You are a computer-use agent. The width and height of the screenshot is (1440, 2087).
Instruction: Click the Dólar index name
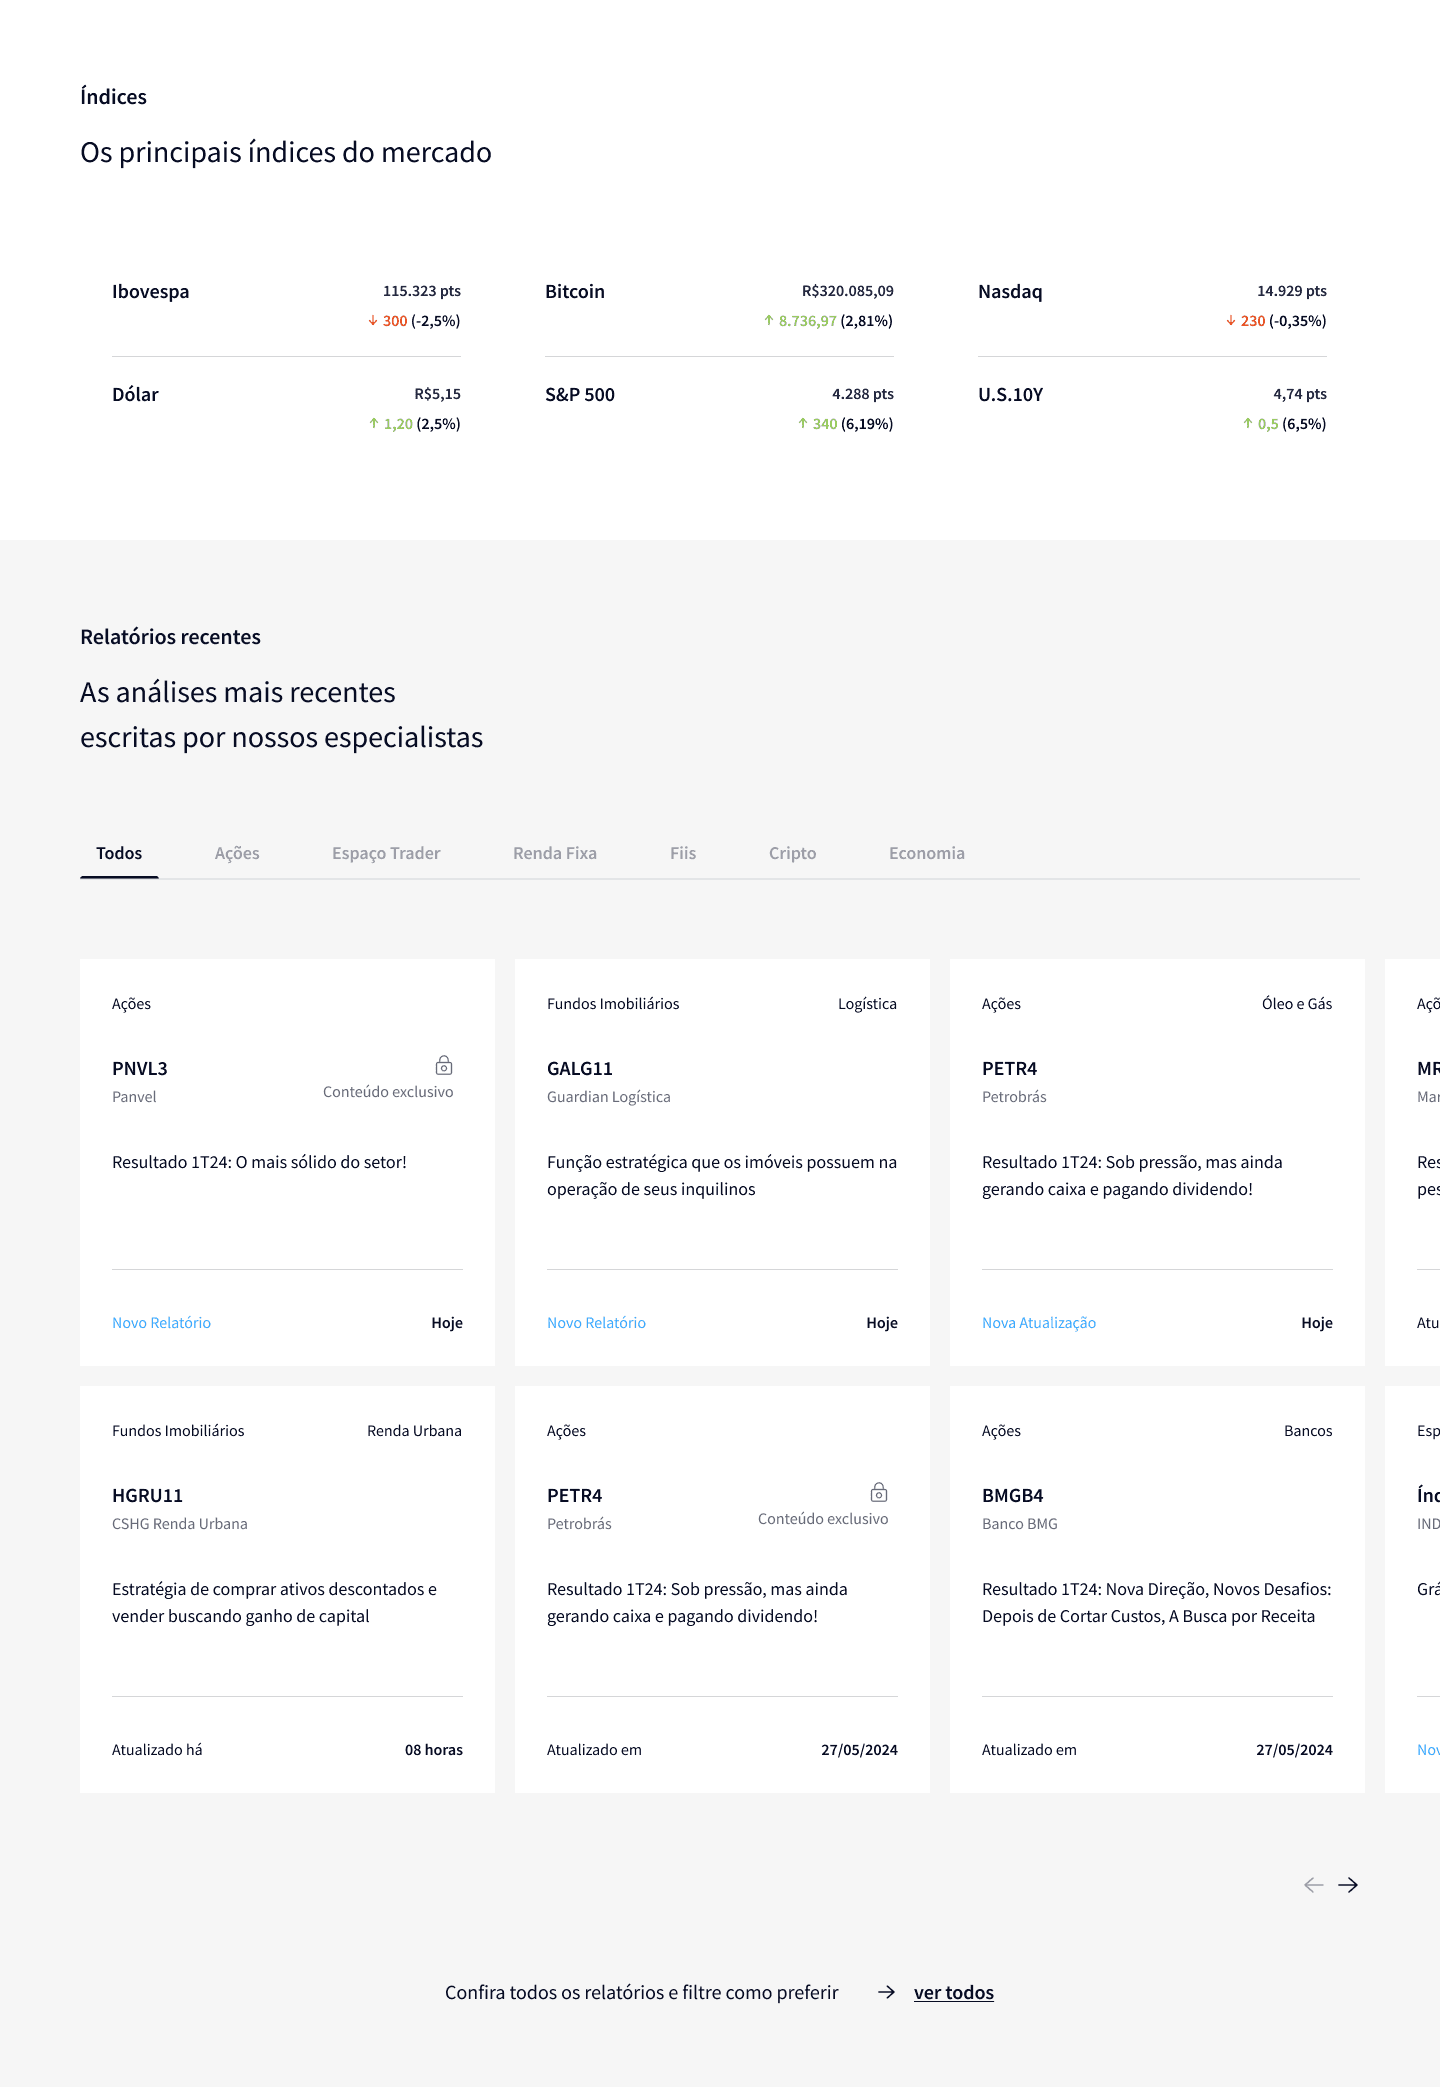(x=135, y=395)
